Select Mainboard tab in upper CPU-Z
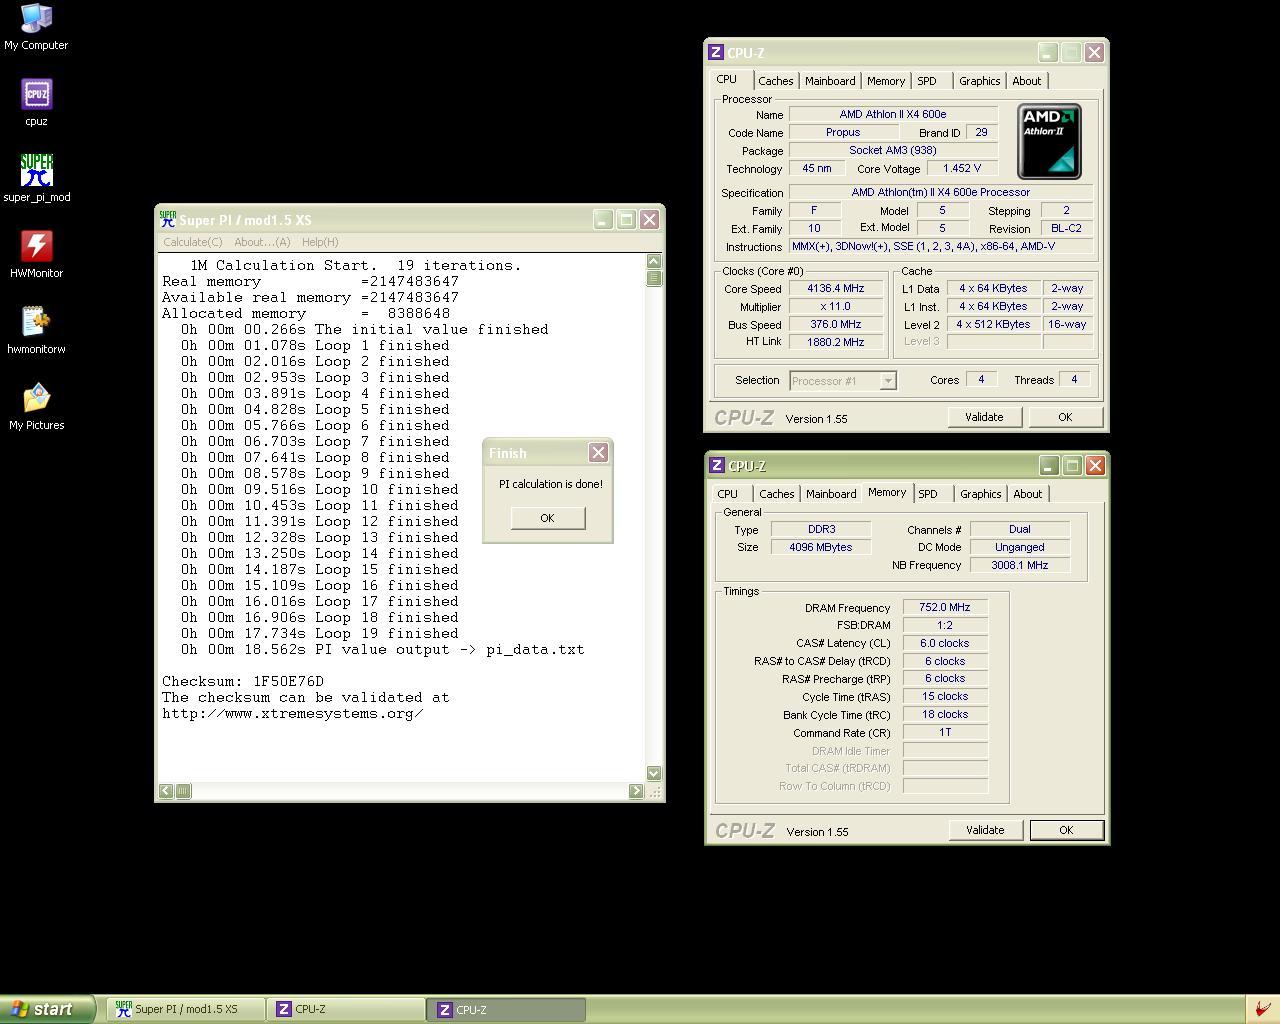The width and height of the screenshot is (1280, 1024). 830,81
